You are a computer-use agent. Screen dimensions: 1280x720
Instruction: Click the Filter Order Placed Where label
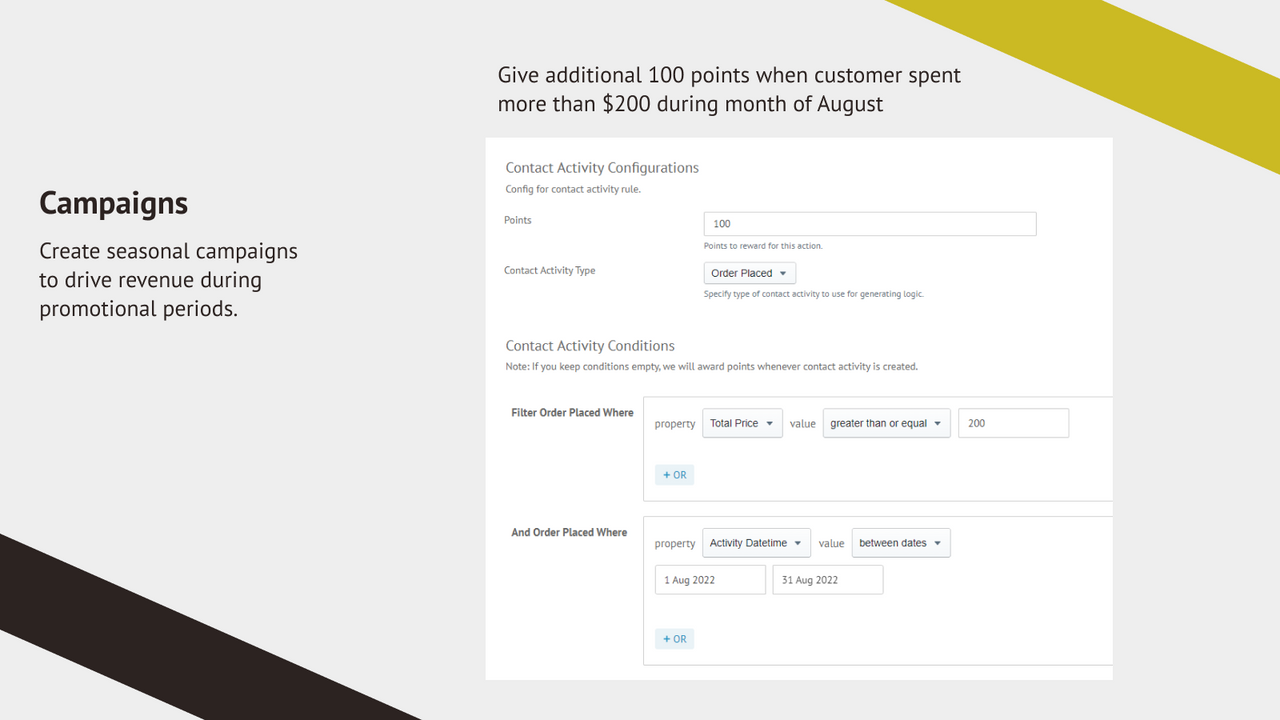[x=571, y=412]
